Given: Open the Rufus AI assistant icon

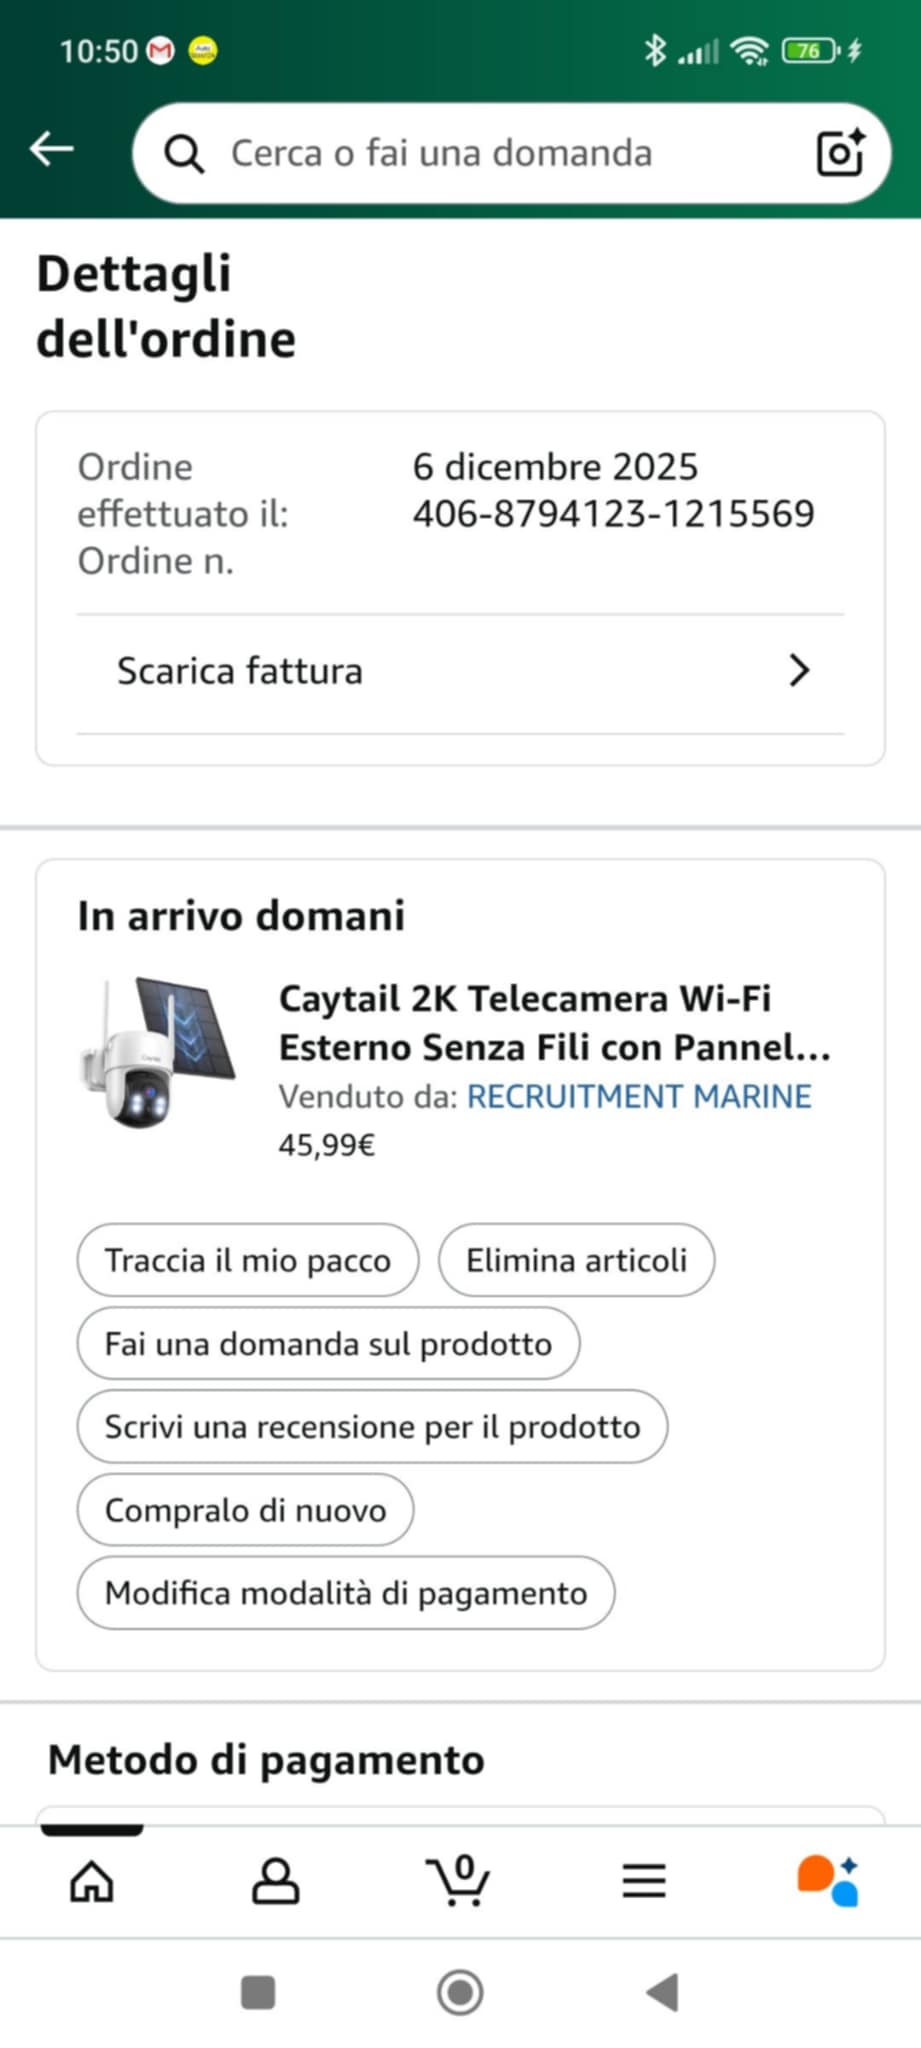Looking at the screenshot, I should click(828, 1881).
